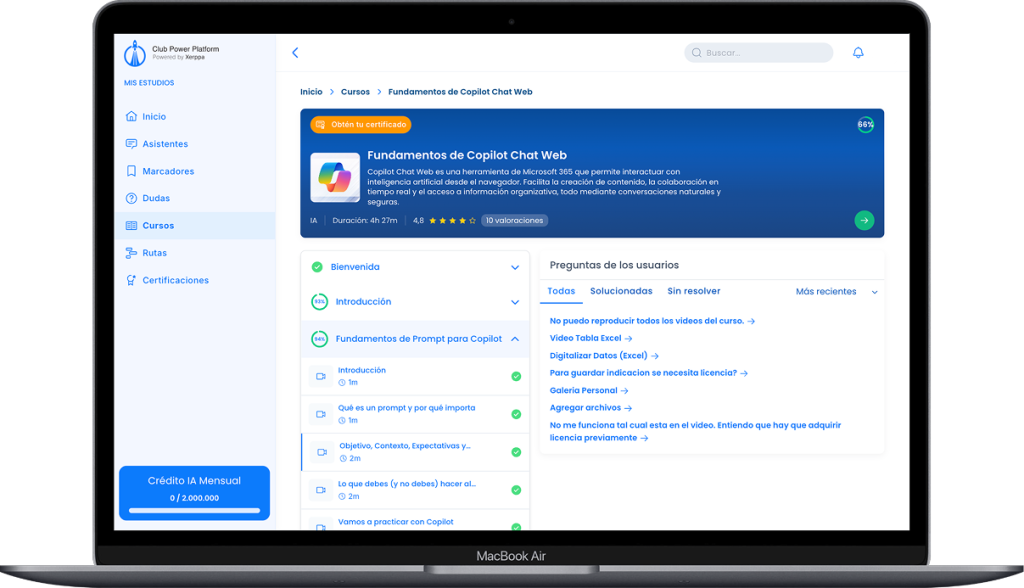Switch to the Sin resolver tab
The width and height of the screenshot is (1024, 588).
pos(693,291)
